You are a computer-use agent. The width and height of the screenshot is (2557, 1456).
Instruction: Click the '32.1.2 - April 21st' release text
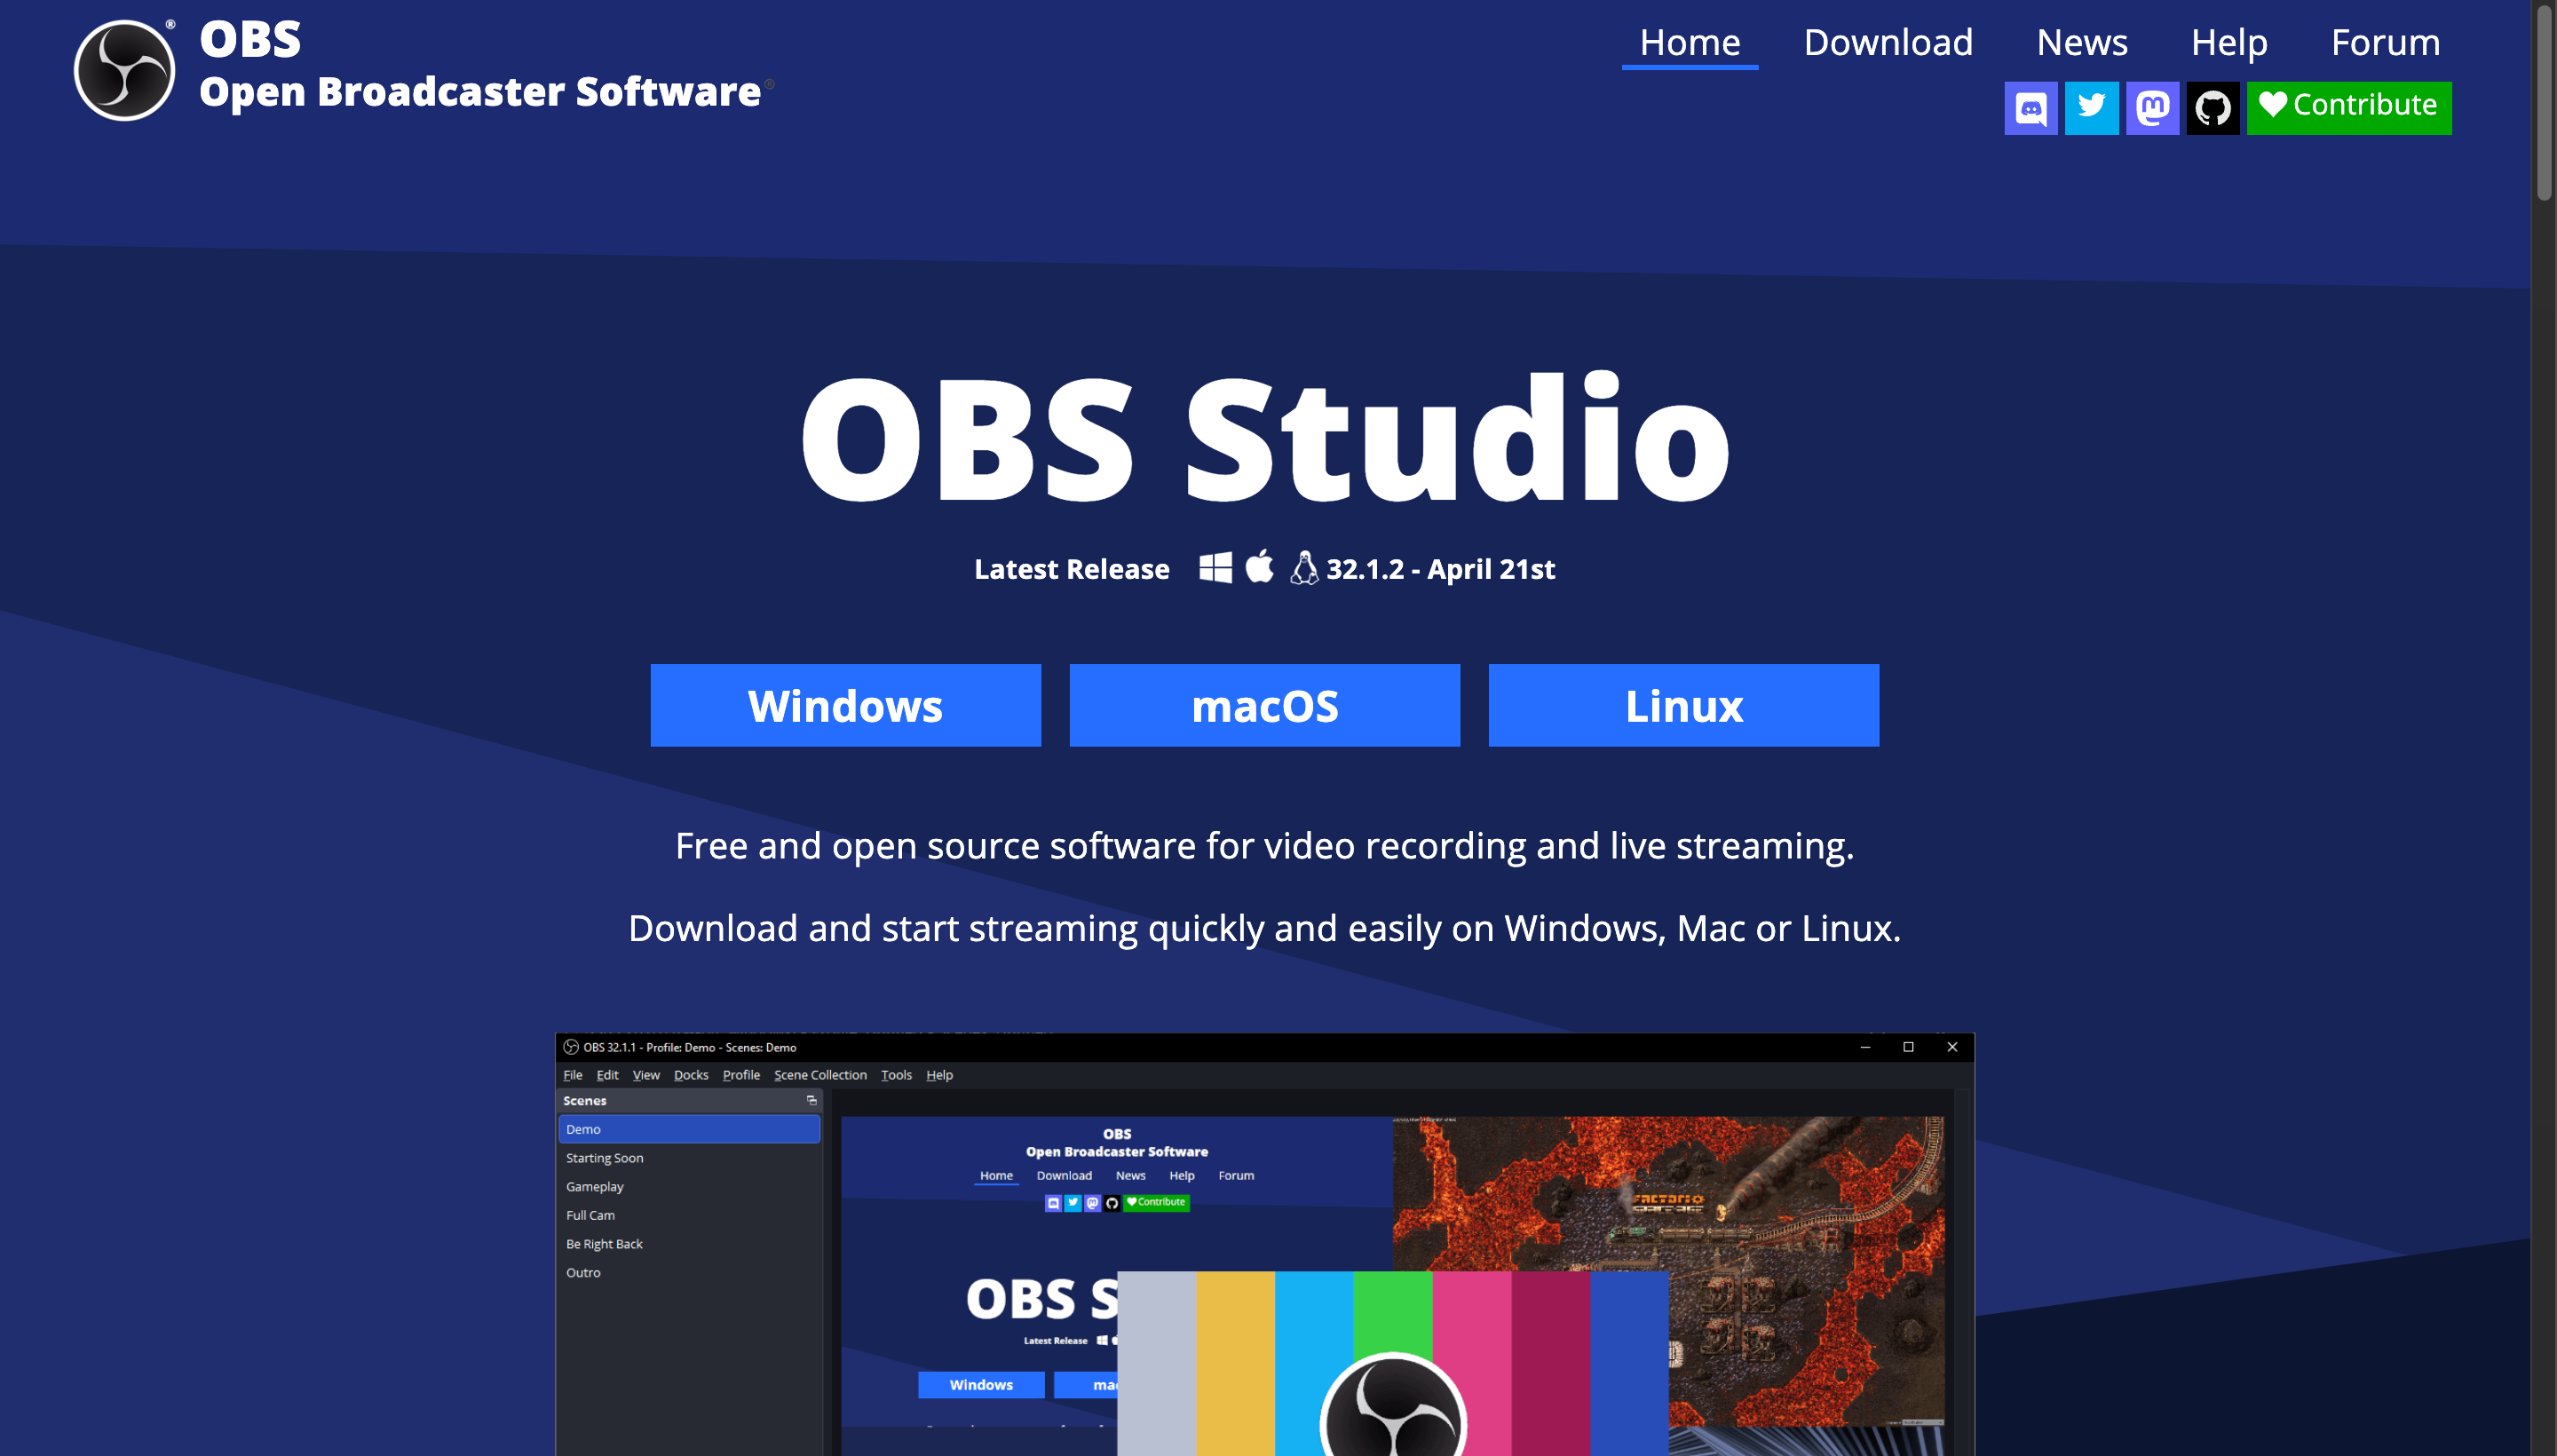click(1440, 569)
